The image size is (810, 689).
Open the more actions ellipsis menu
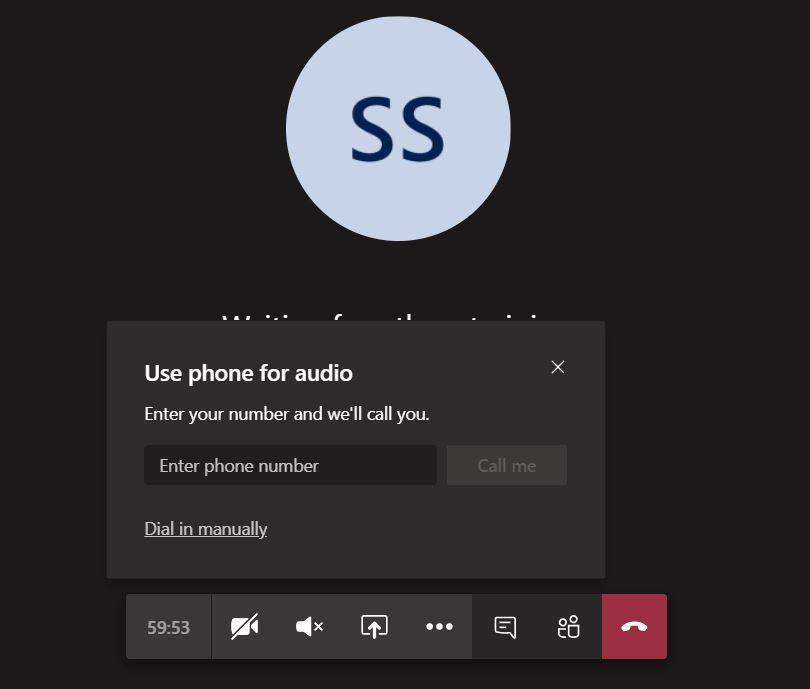coord(439,627)
